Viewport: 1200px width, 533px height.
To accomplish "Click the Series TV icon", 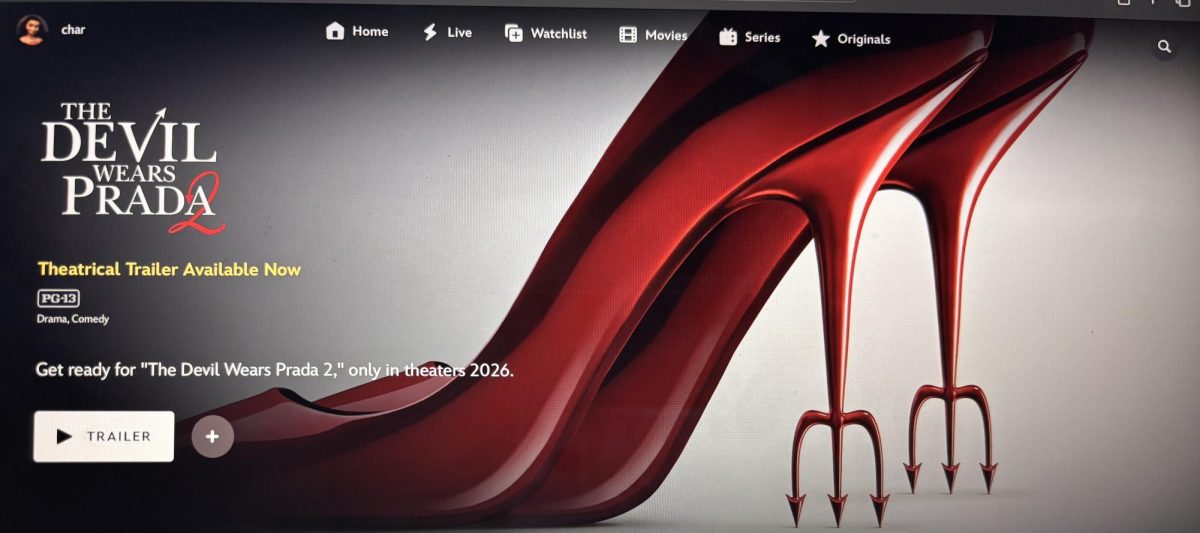I will (x=728, y=38).
